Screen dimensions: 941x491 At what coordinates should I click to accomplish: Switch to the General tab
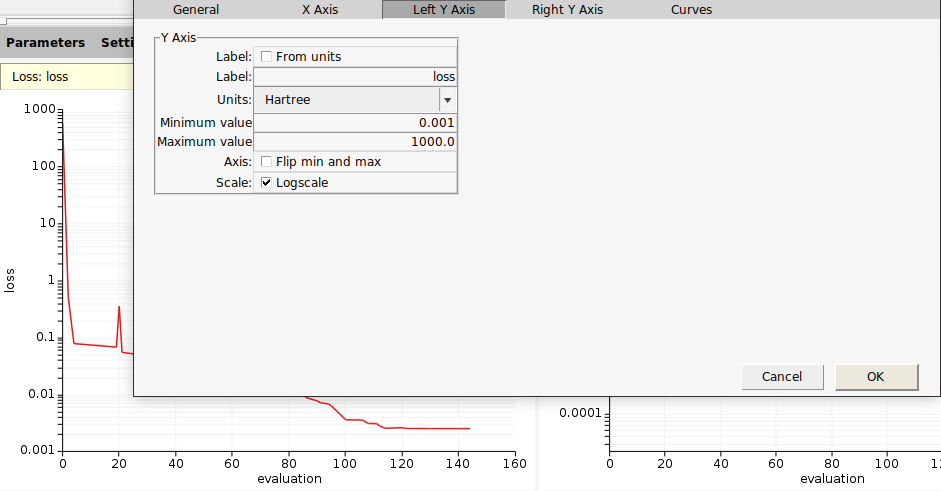(196, 10)
